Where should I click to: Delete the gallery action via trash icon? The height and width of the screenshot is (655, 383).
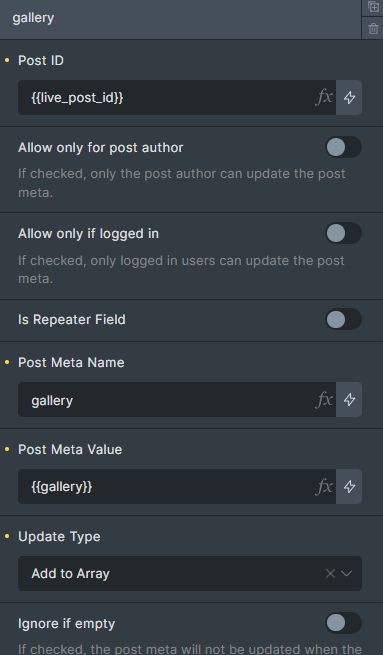pos(373,29)
